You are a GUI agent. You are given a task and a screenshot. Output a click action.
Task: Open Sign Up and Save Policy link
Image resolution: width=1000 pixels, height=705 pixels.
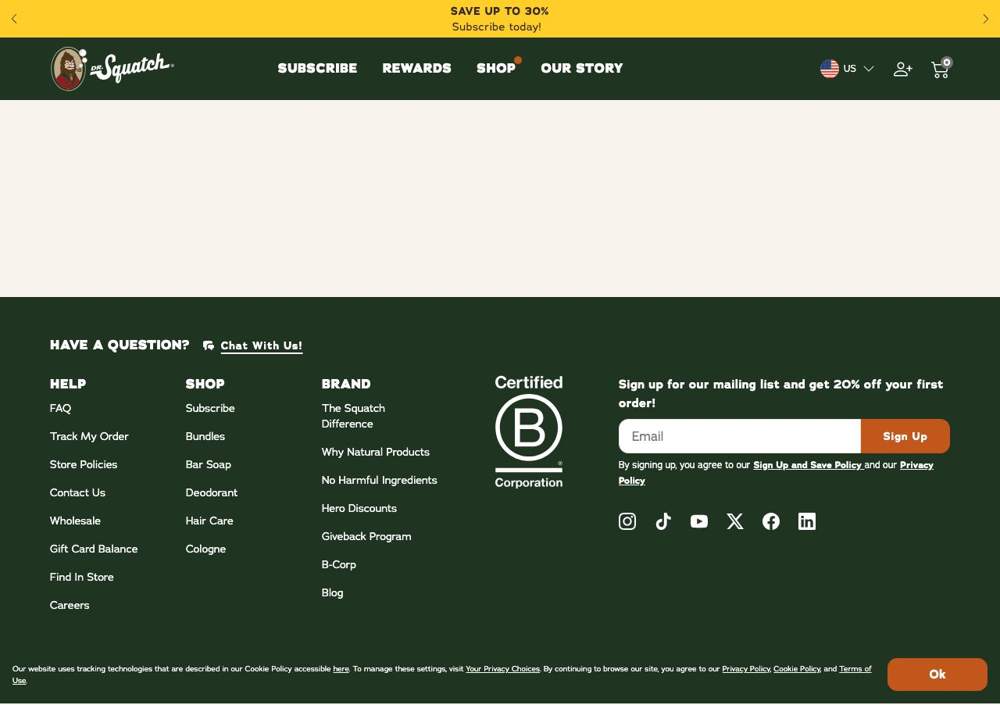(807, 465)
